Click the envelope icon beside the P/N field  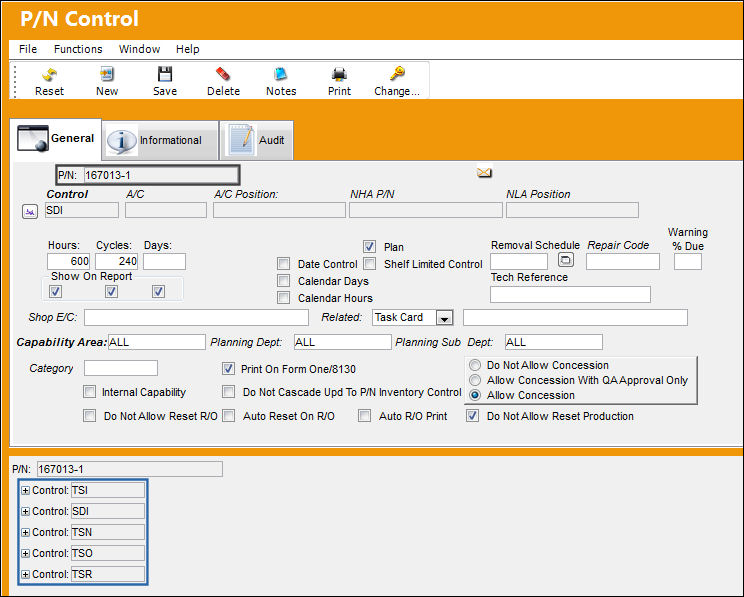tap(484, 172)
